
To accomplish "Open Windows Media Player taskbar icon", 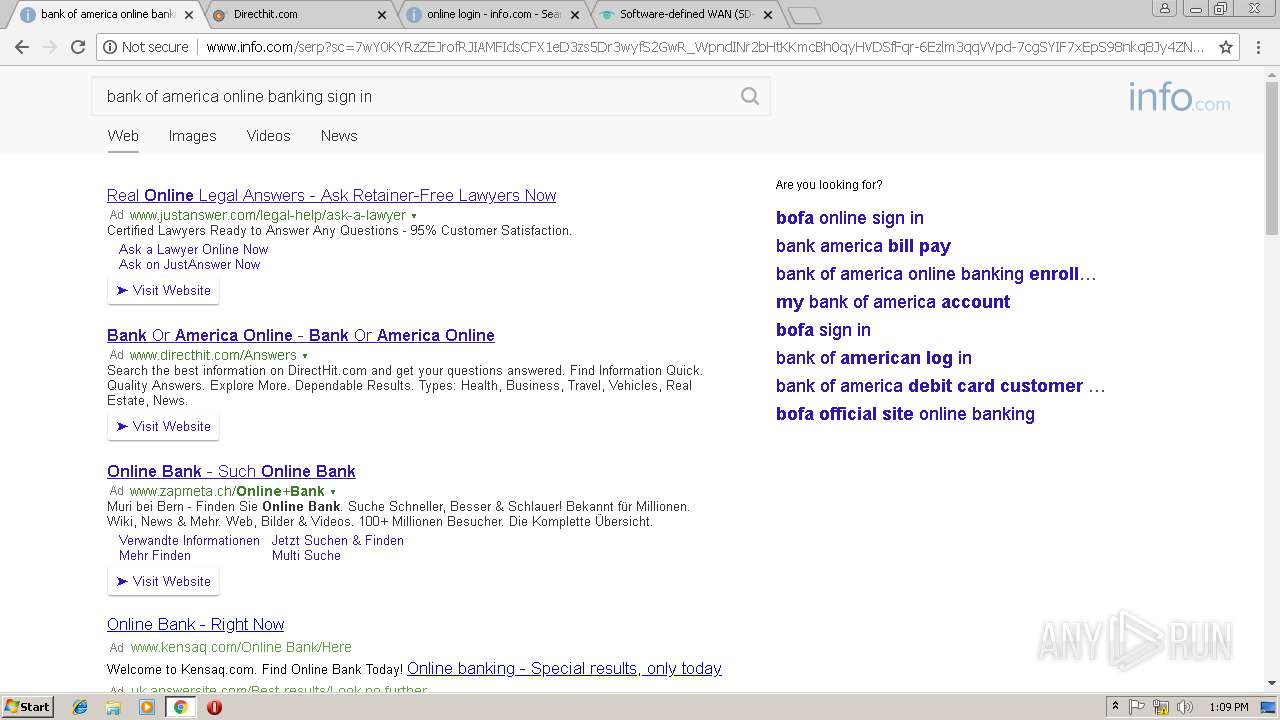I will [x=147, y=707].
